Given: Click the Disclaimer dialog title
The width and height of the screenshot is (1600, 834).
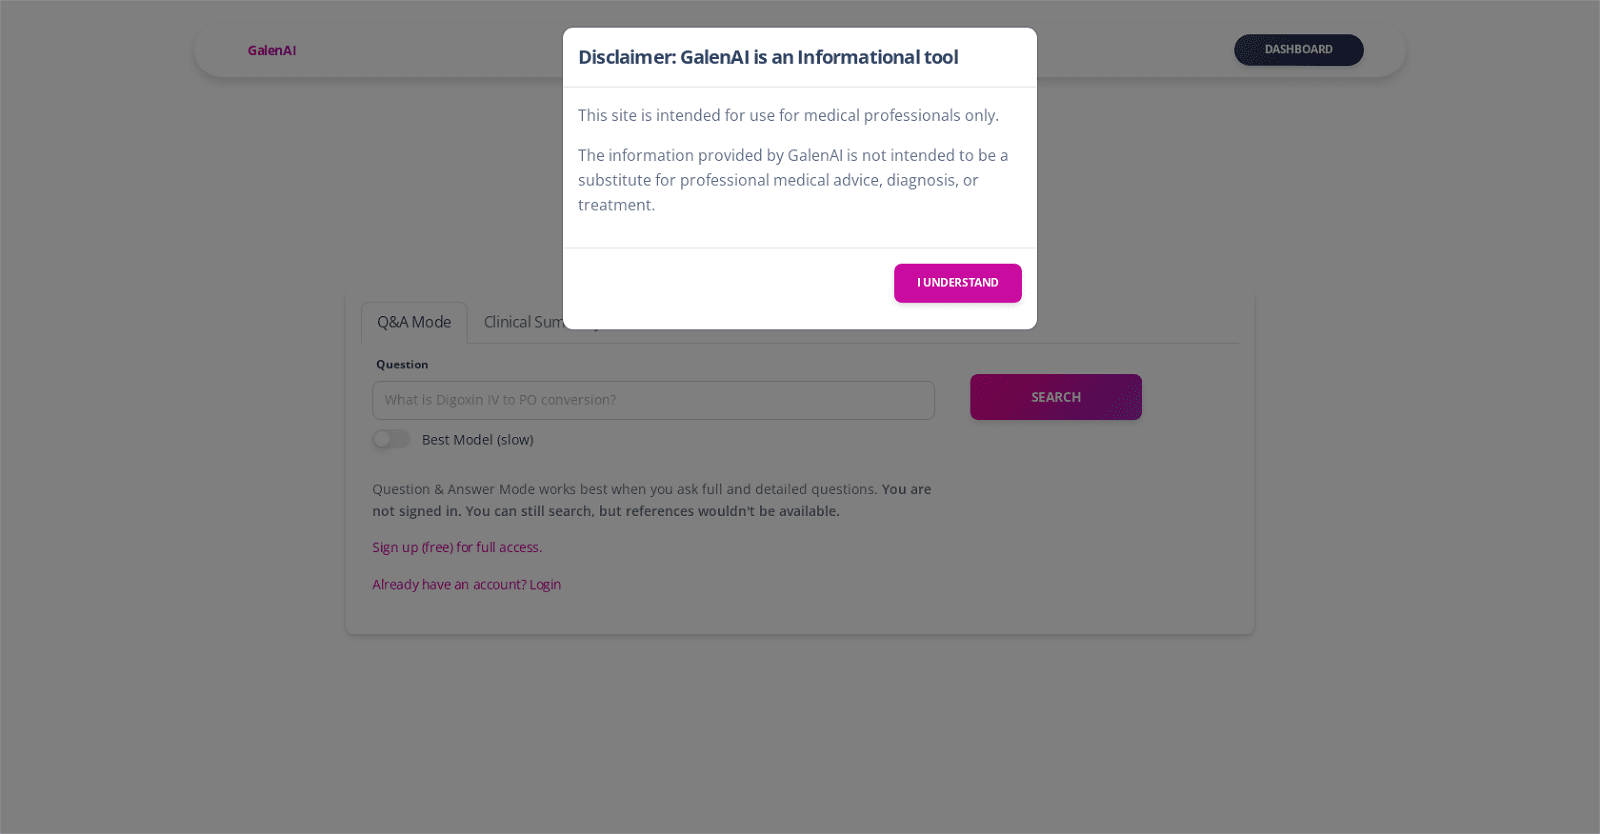Looking at the screenshot, I should pos(768,57).
